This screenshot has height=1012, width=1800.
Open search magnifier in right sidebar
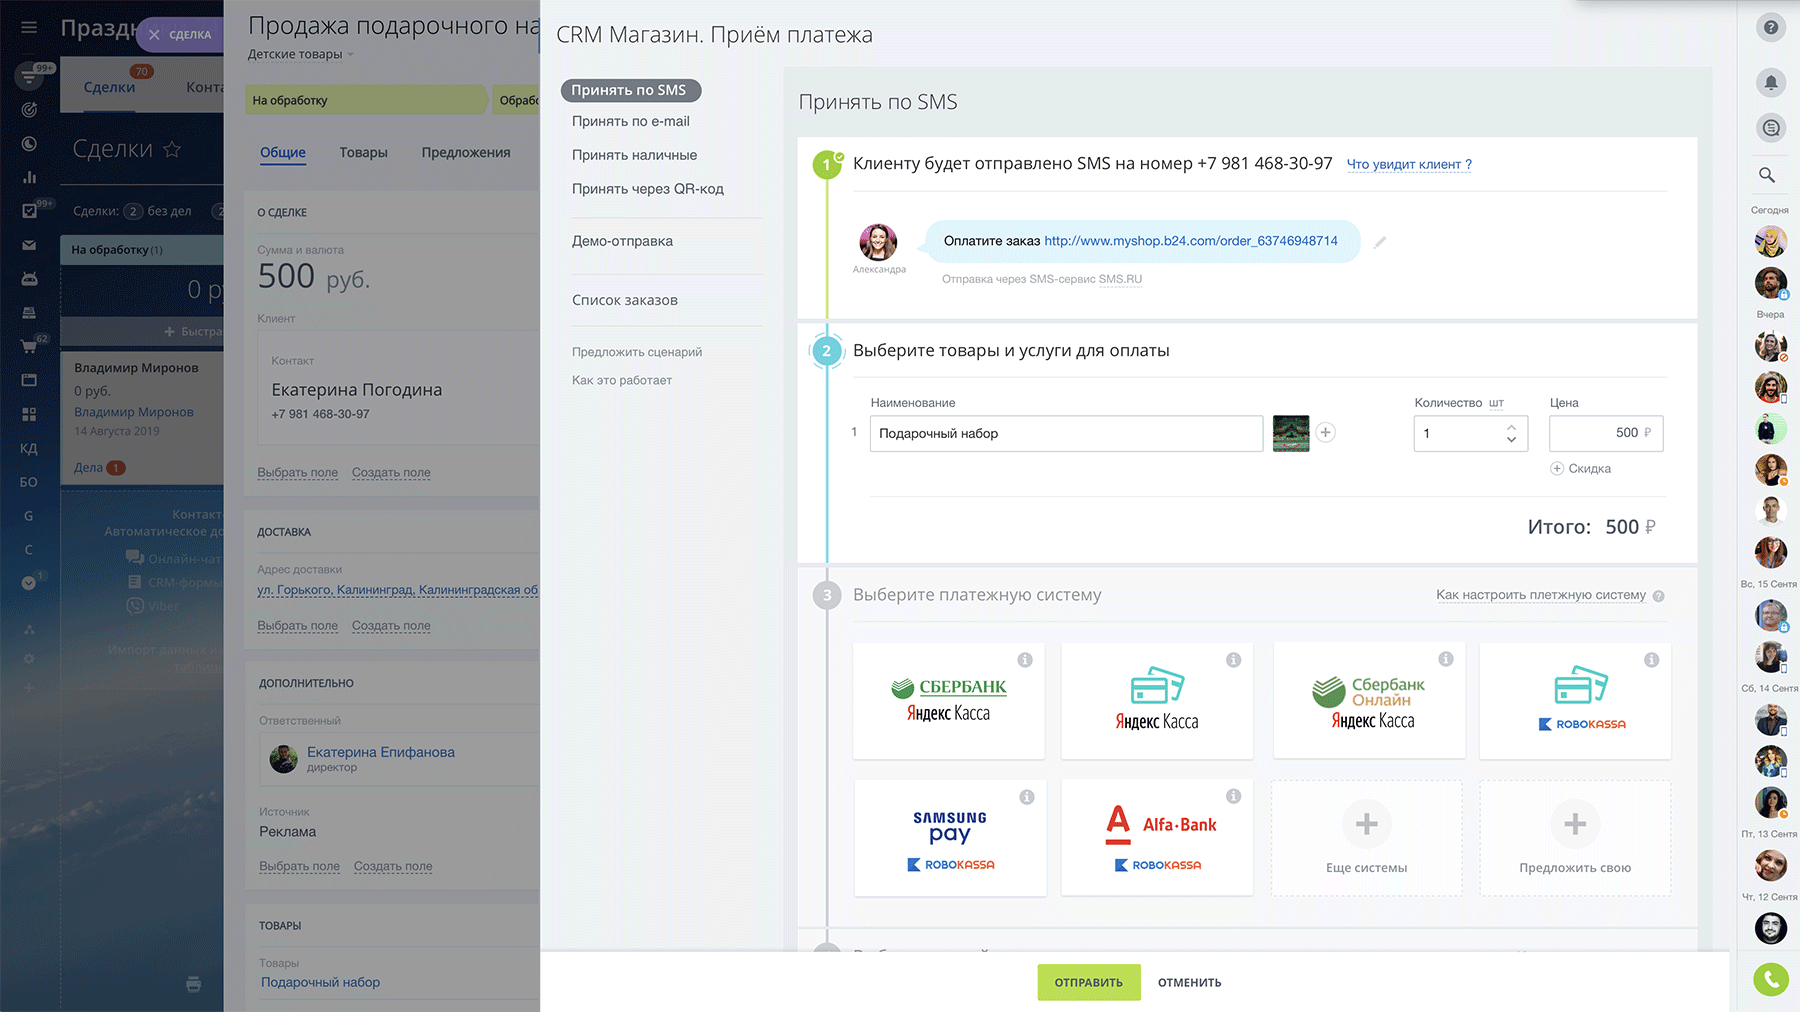(x=1767, y=175)
